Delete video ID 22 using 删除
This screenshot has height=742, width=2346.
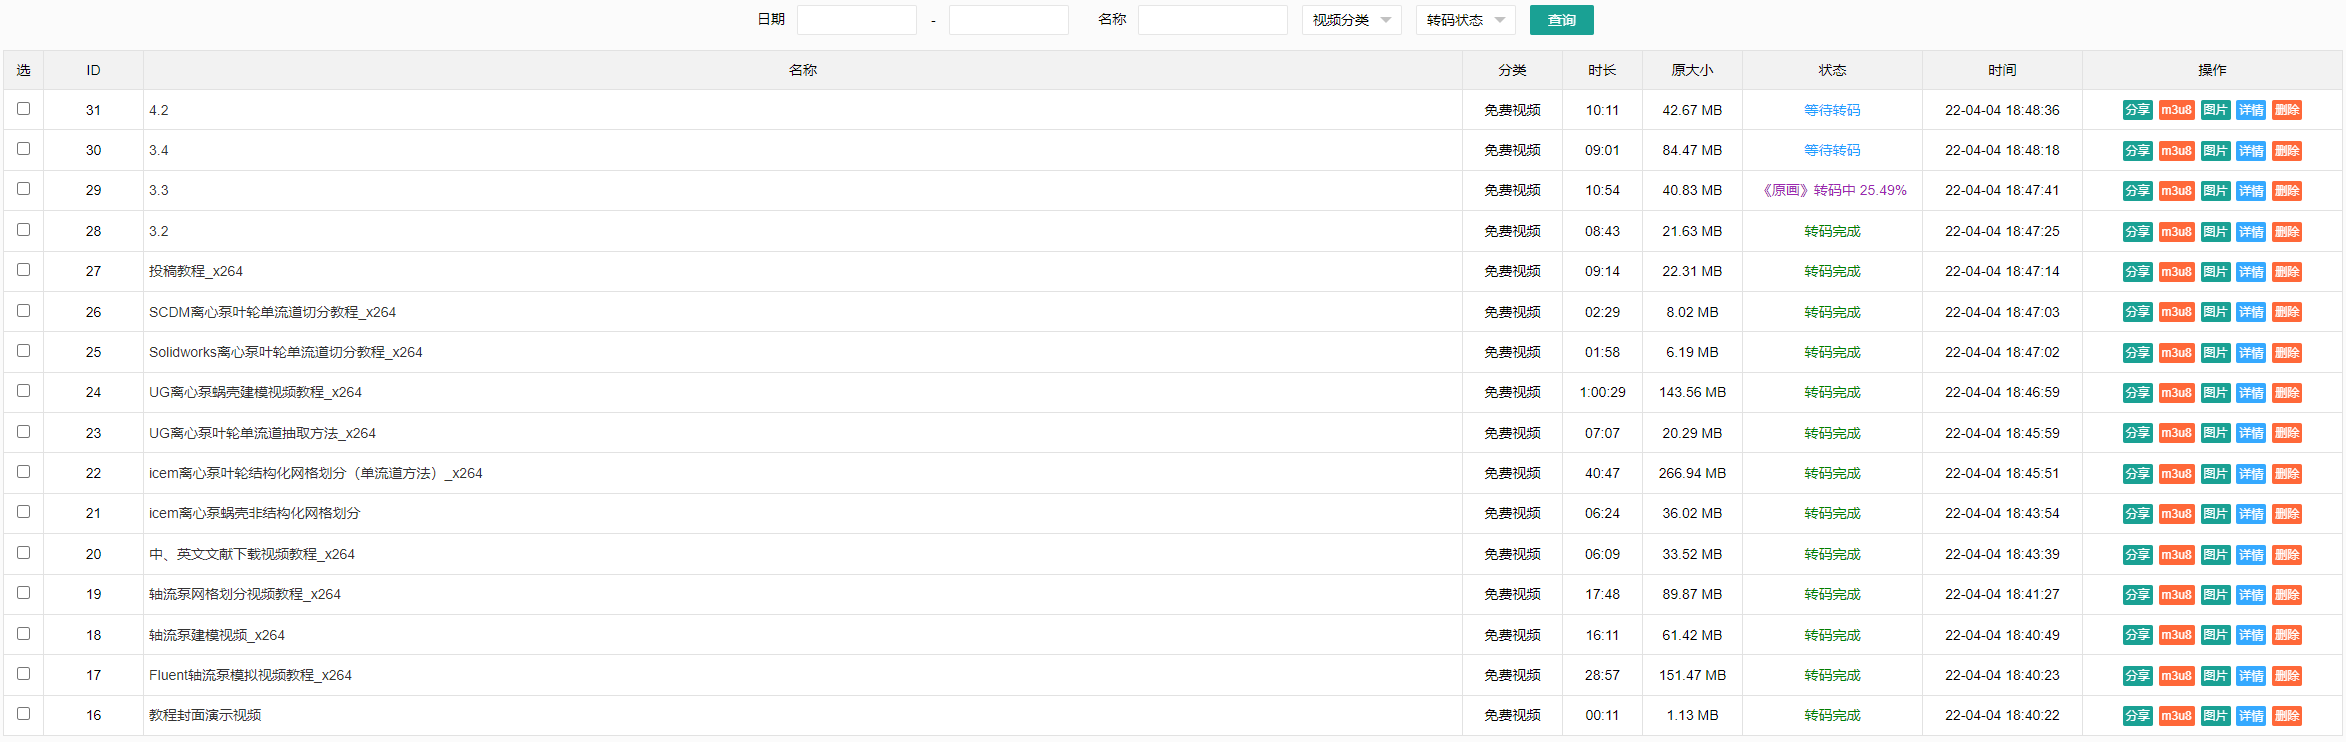point(2287,474)
